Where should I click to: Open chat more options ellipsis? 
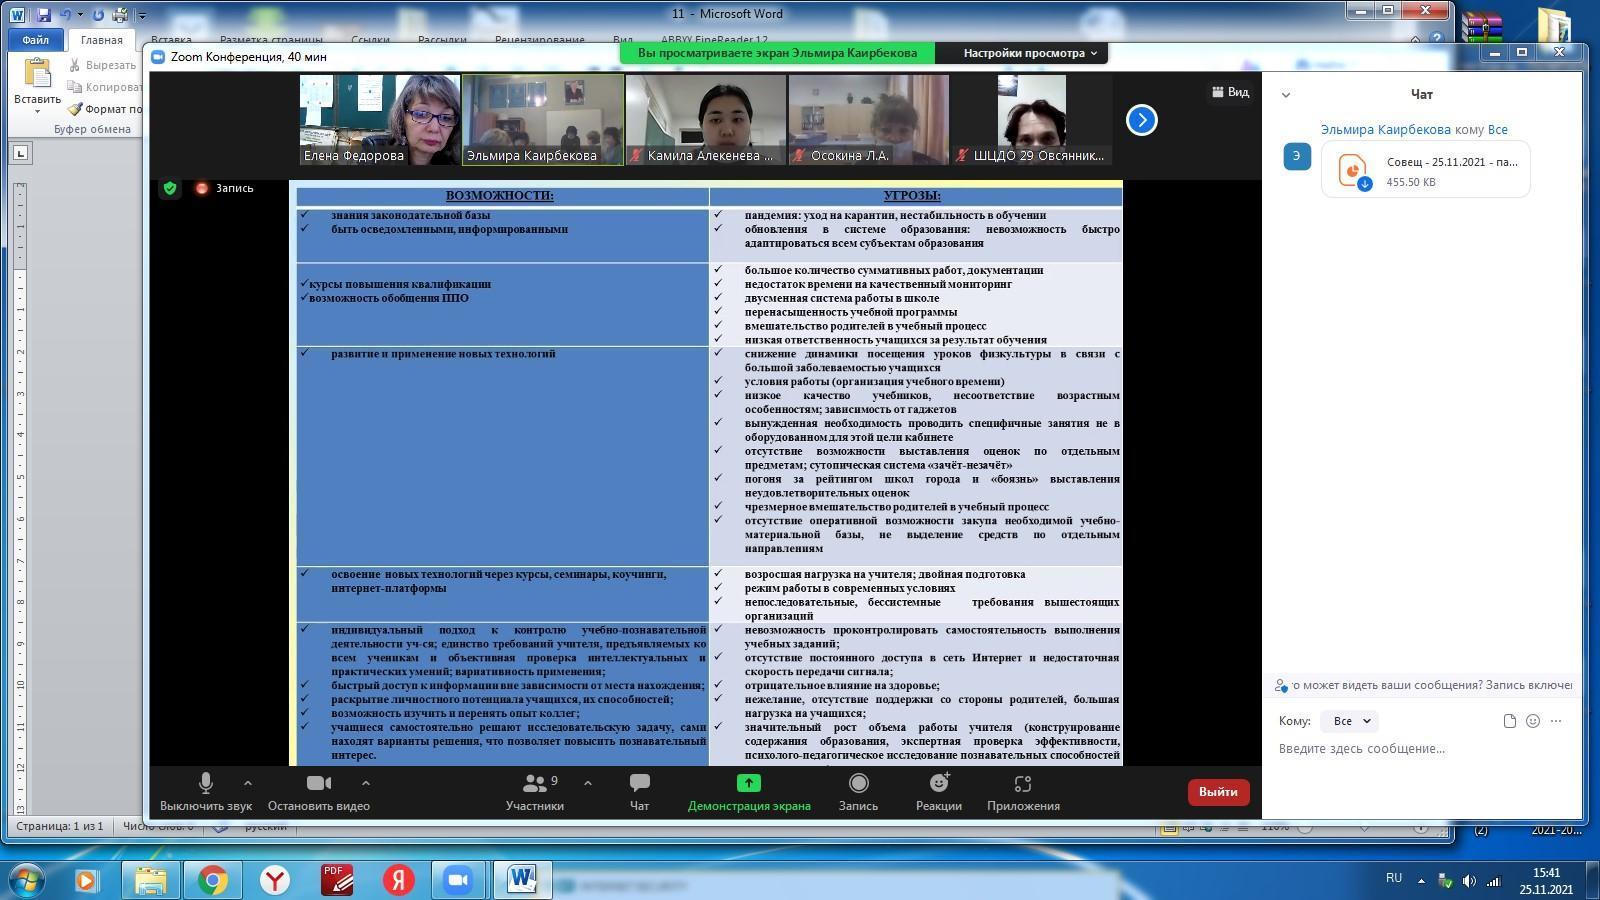(x=1556, y=721)
